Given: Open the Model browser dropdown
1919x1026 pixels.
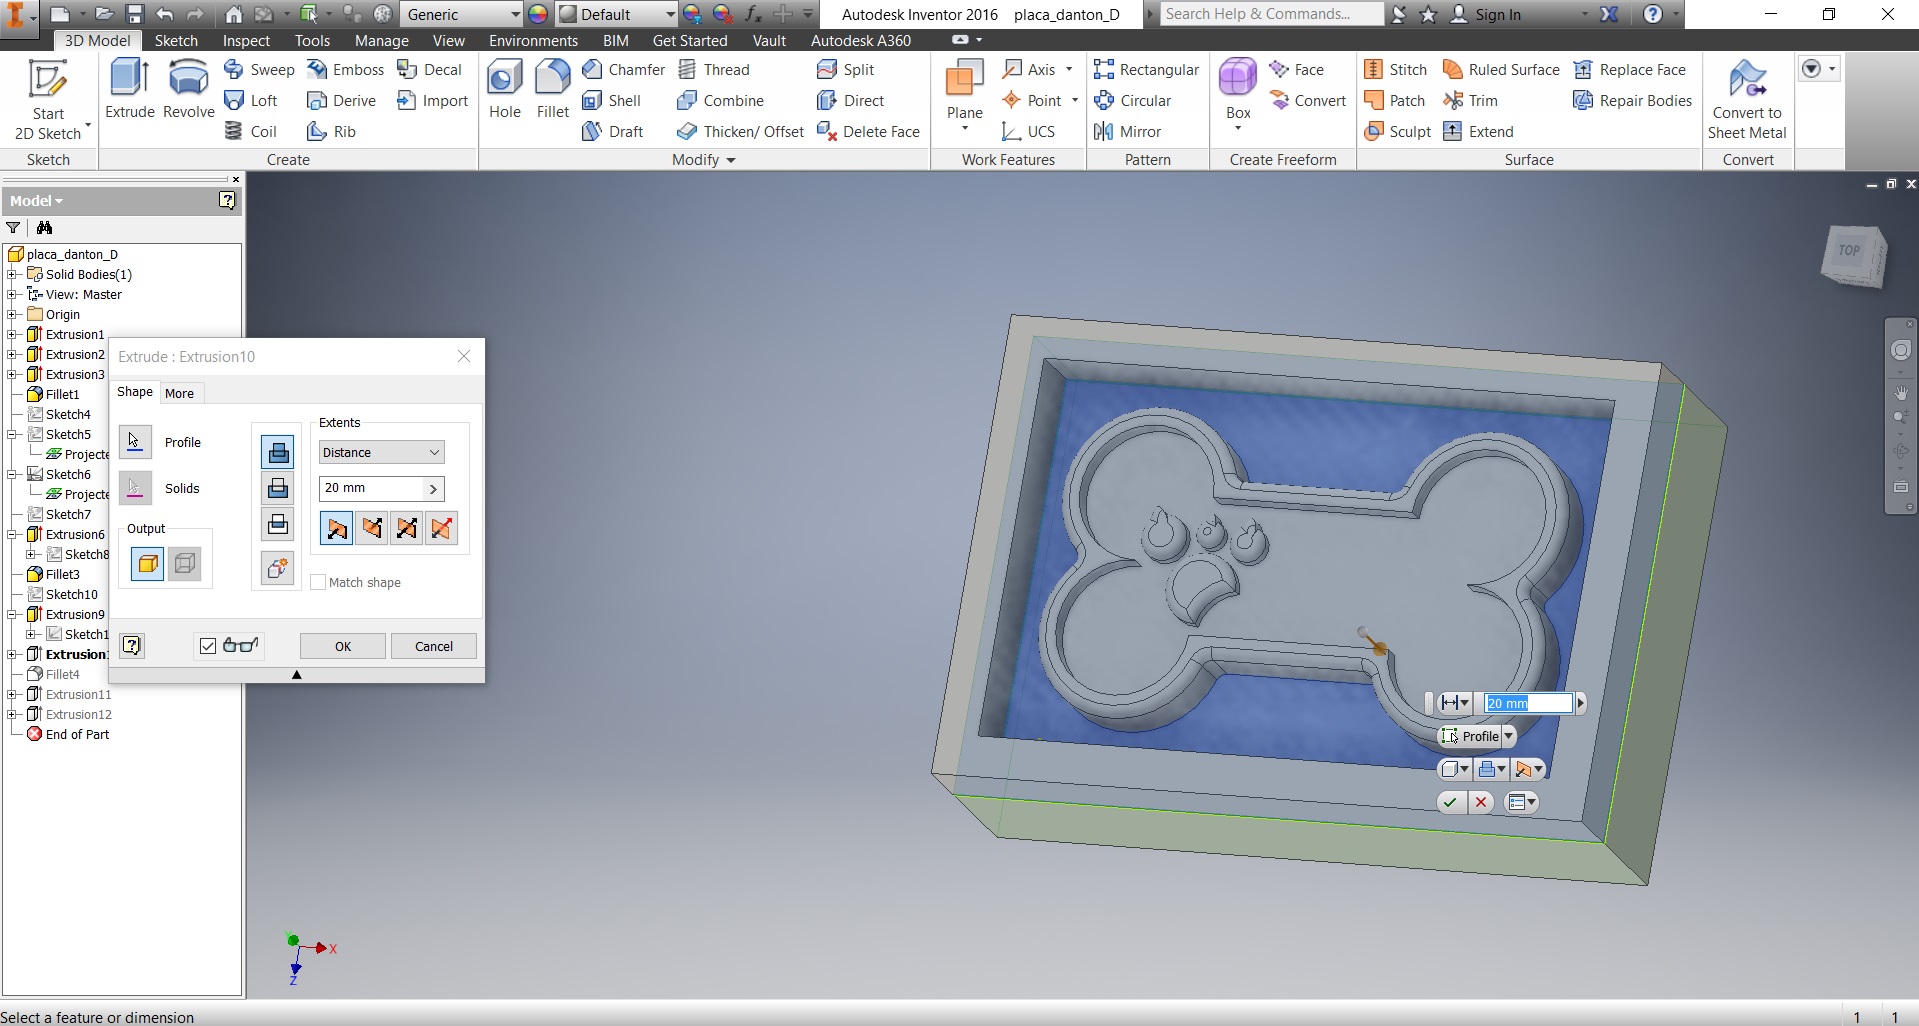Looking at the screenshot, I should [37, 200].
